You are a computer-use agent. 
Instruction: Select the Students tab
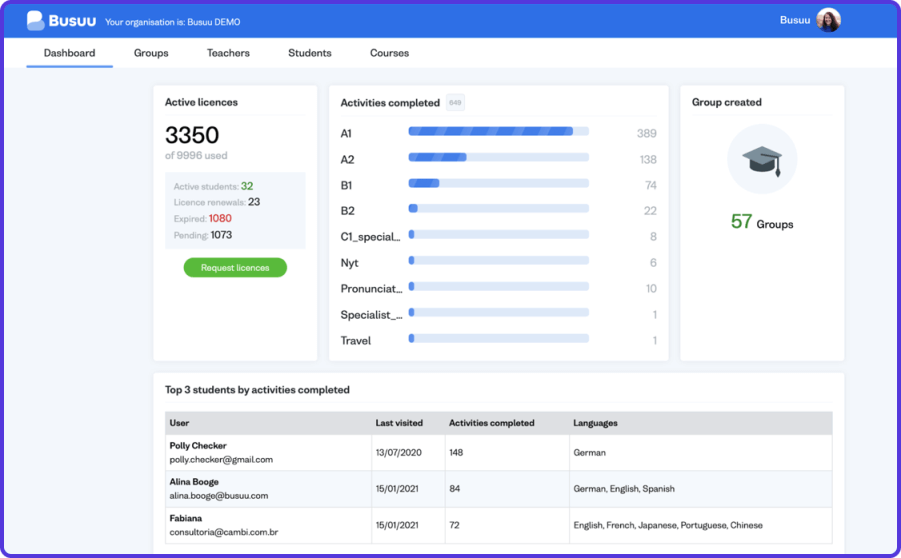coord(309,53)
